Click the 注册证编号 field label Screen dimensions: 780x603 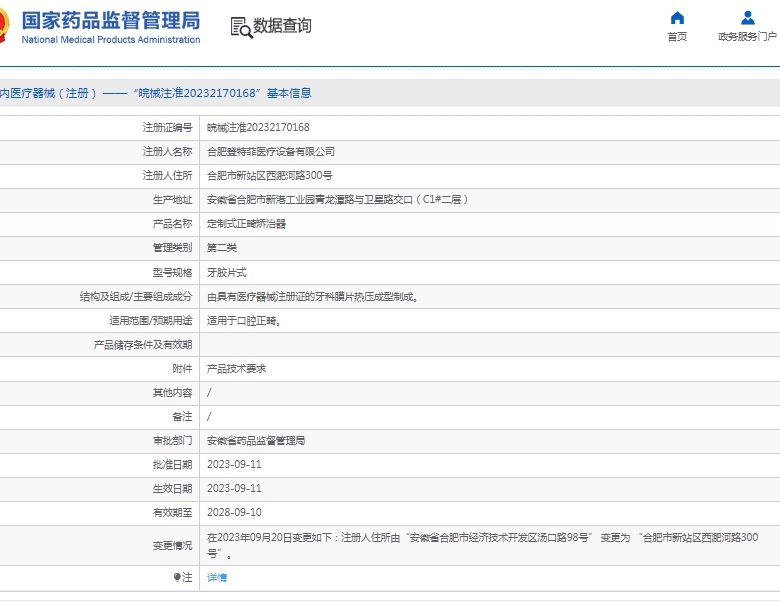point(167,127)
